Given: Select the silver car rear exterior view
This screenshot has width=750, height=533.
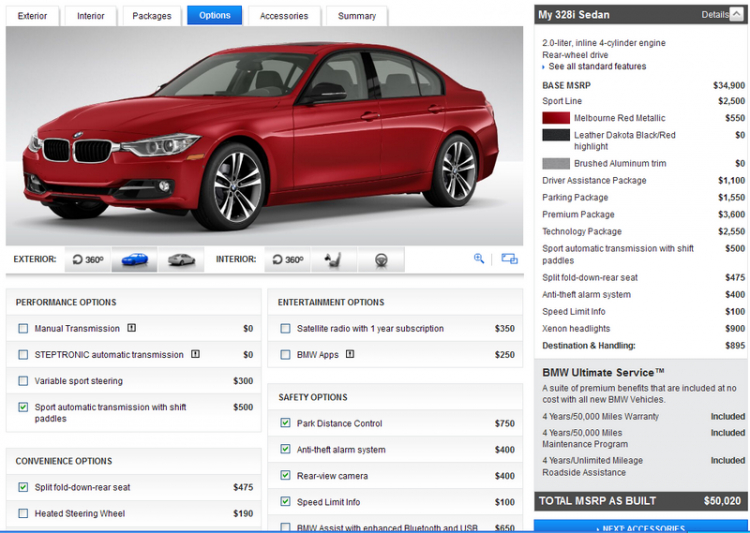Looking at the screenshot, I should [x=181, y=259].
